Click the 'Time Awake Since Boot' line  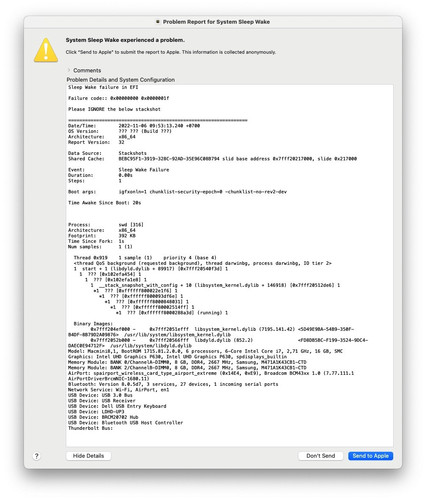(x=105, y=203)
